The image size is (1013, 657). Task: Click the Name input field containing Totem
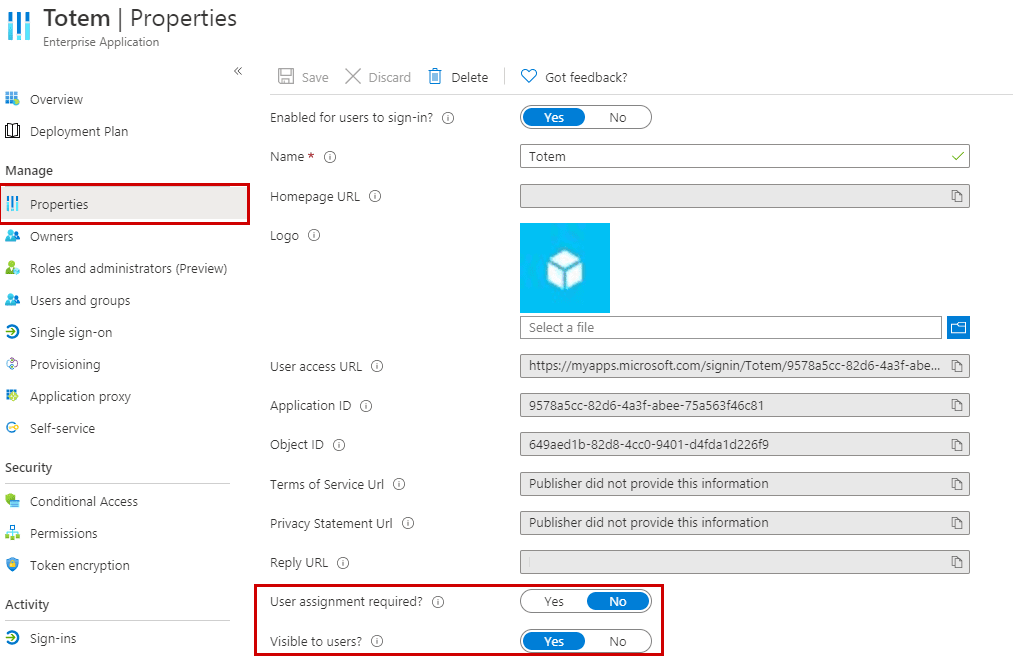pyautogui.click(x=744, y=156)
